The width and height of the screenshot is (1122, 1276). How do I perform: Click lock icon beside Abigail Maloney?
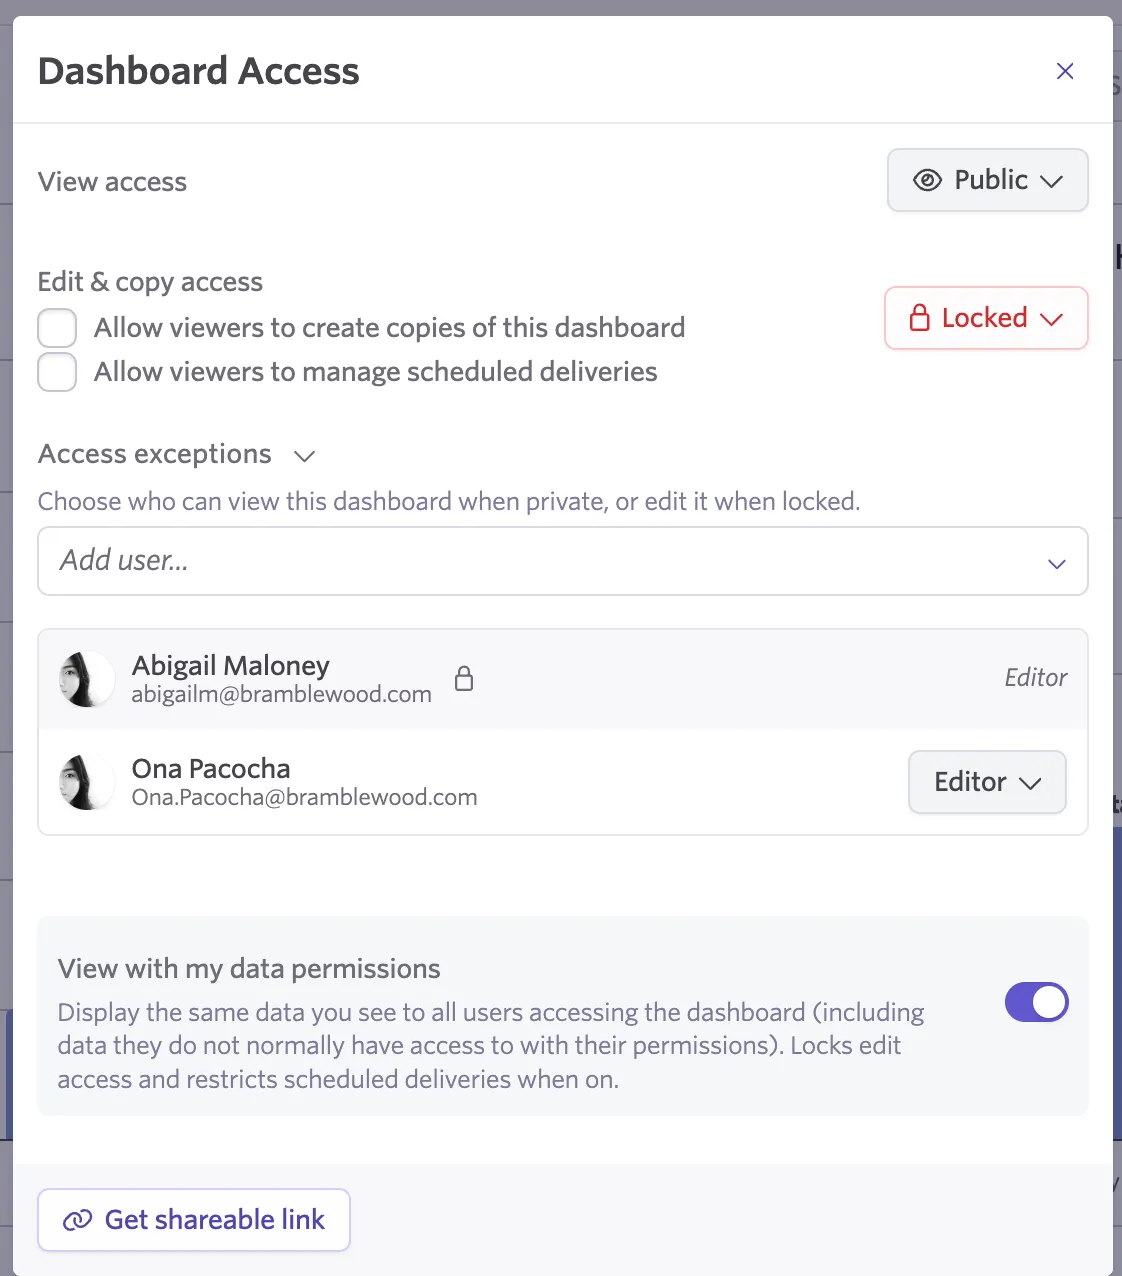[x=464, y=679]
